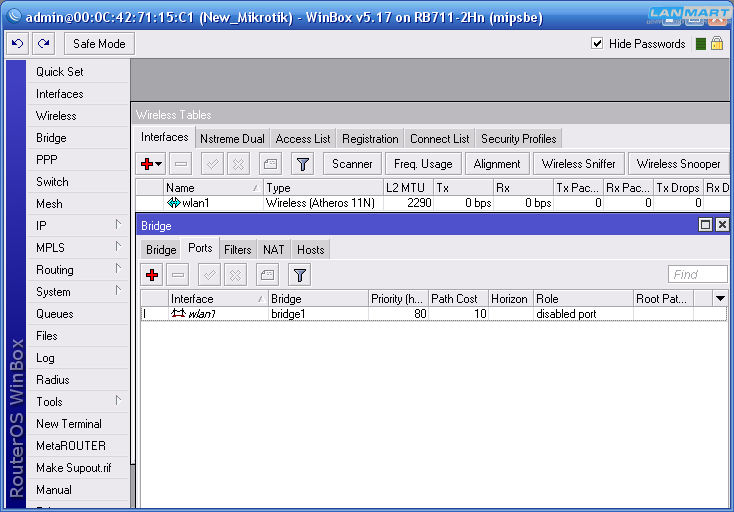The image size is (734, 512).
Task: Expand the MPLS submenu
Action: [78, 248]
